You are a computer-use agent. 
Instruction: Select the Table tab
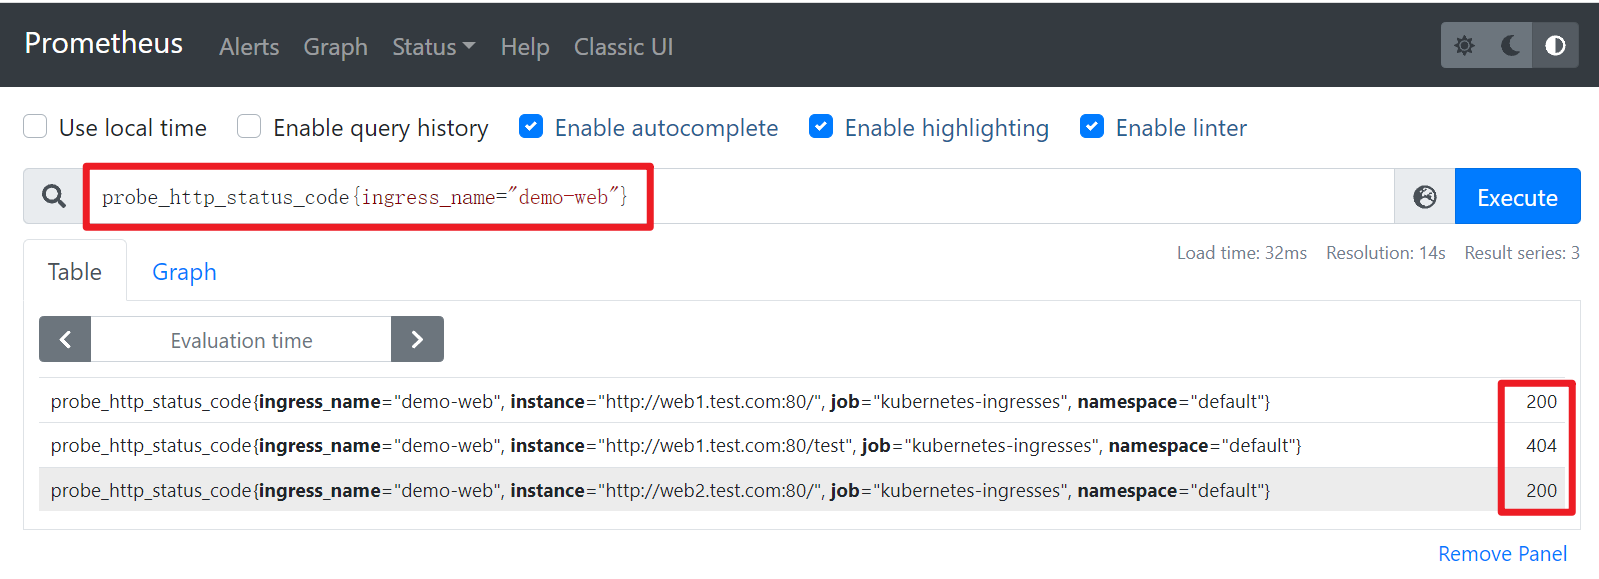pyautogui.click(x=75, y=272)
